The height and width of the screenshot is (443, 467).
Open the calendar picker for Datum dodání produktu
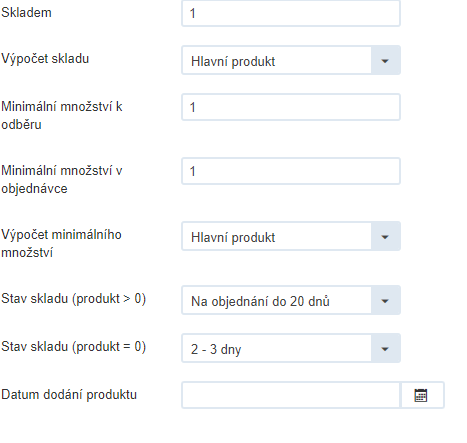(x=422, y=395)
